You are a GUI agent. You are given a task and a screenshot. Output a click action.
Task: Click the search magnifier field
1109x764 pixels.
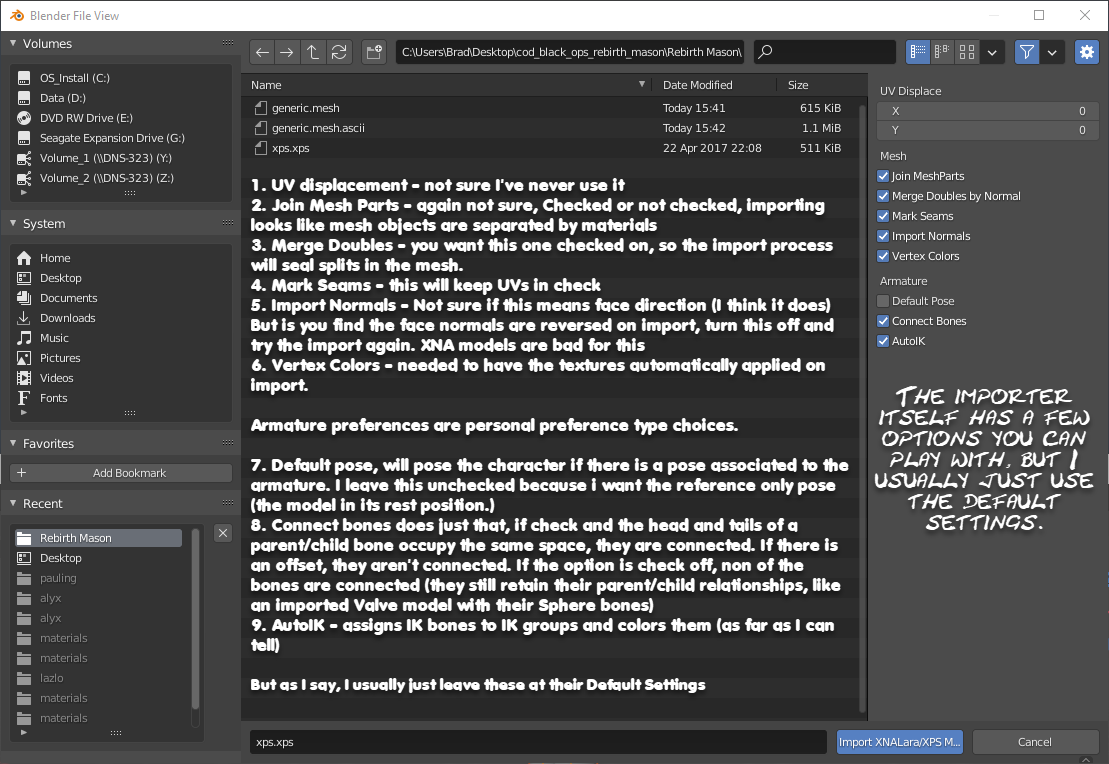coord(825,52)
